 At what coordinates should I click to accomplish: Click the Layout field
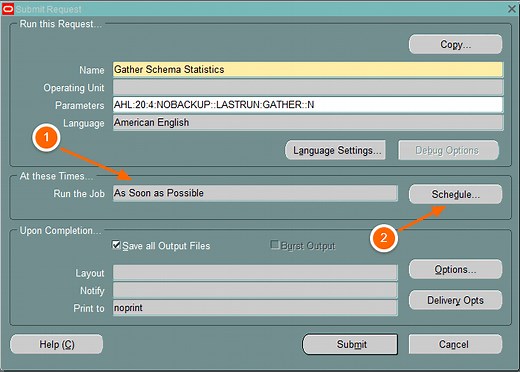255,273
